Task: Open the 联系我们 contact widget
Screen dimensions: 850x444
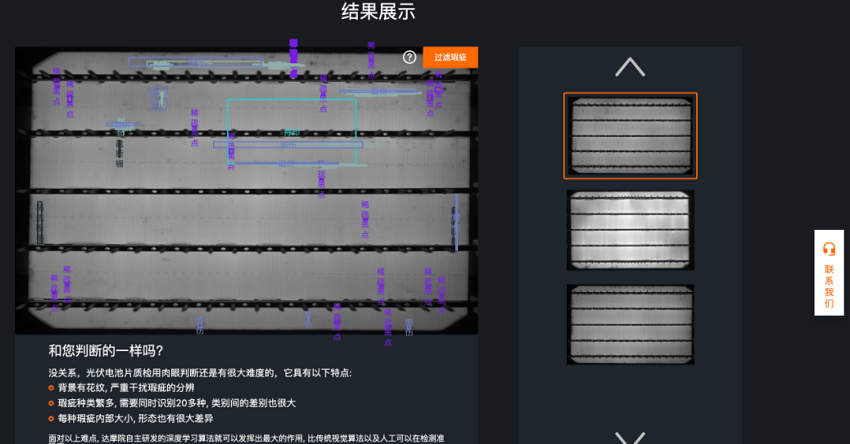Action: click(829, 273)
